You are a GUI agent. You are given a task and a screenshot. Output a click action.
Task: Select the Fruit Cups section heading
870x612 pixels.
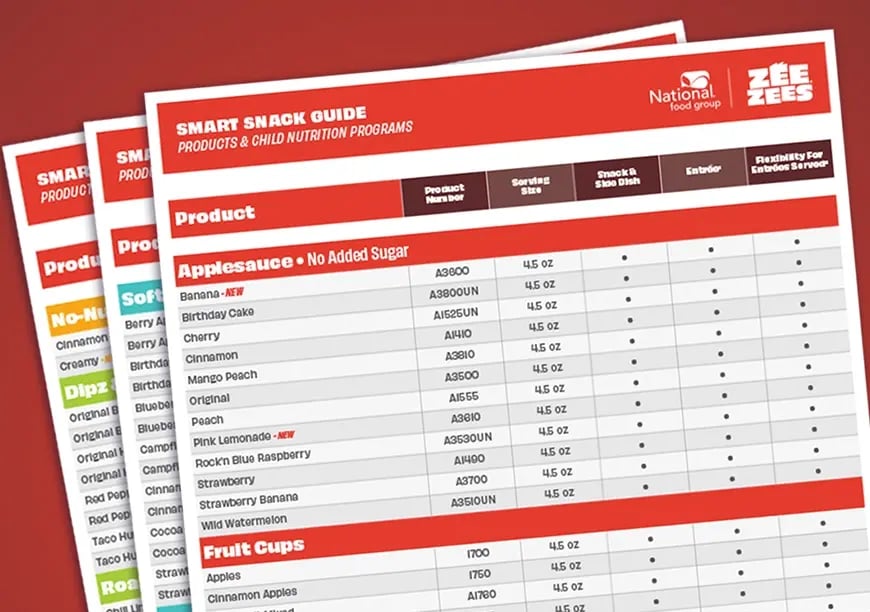coord(254,549)
